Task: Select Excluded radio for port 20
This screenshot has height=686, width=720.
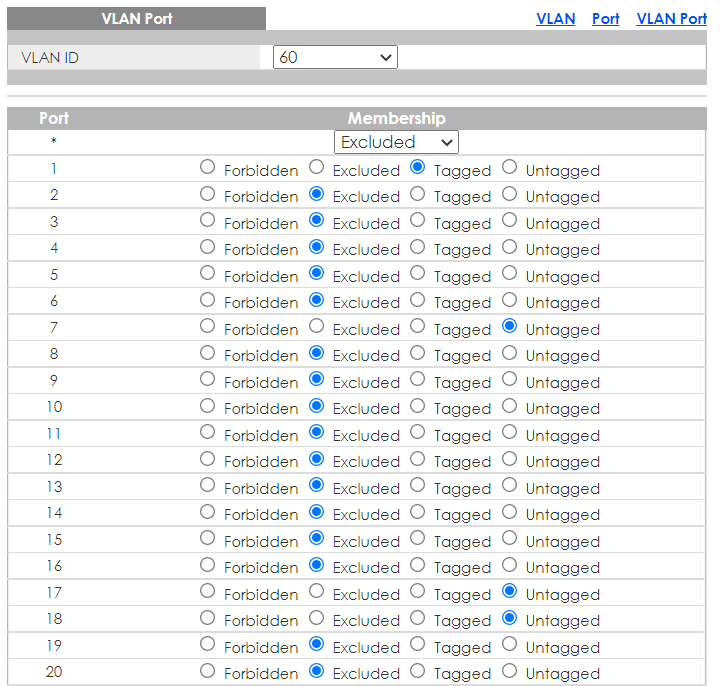Action: pos(316,671)
